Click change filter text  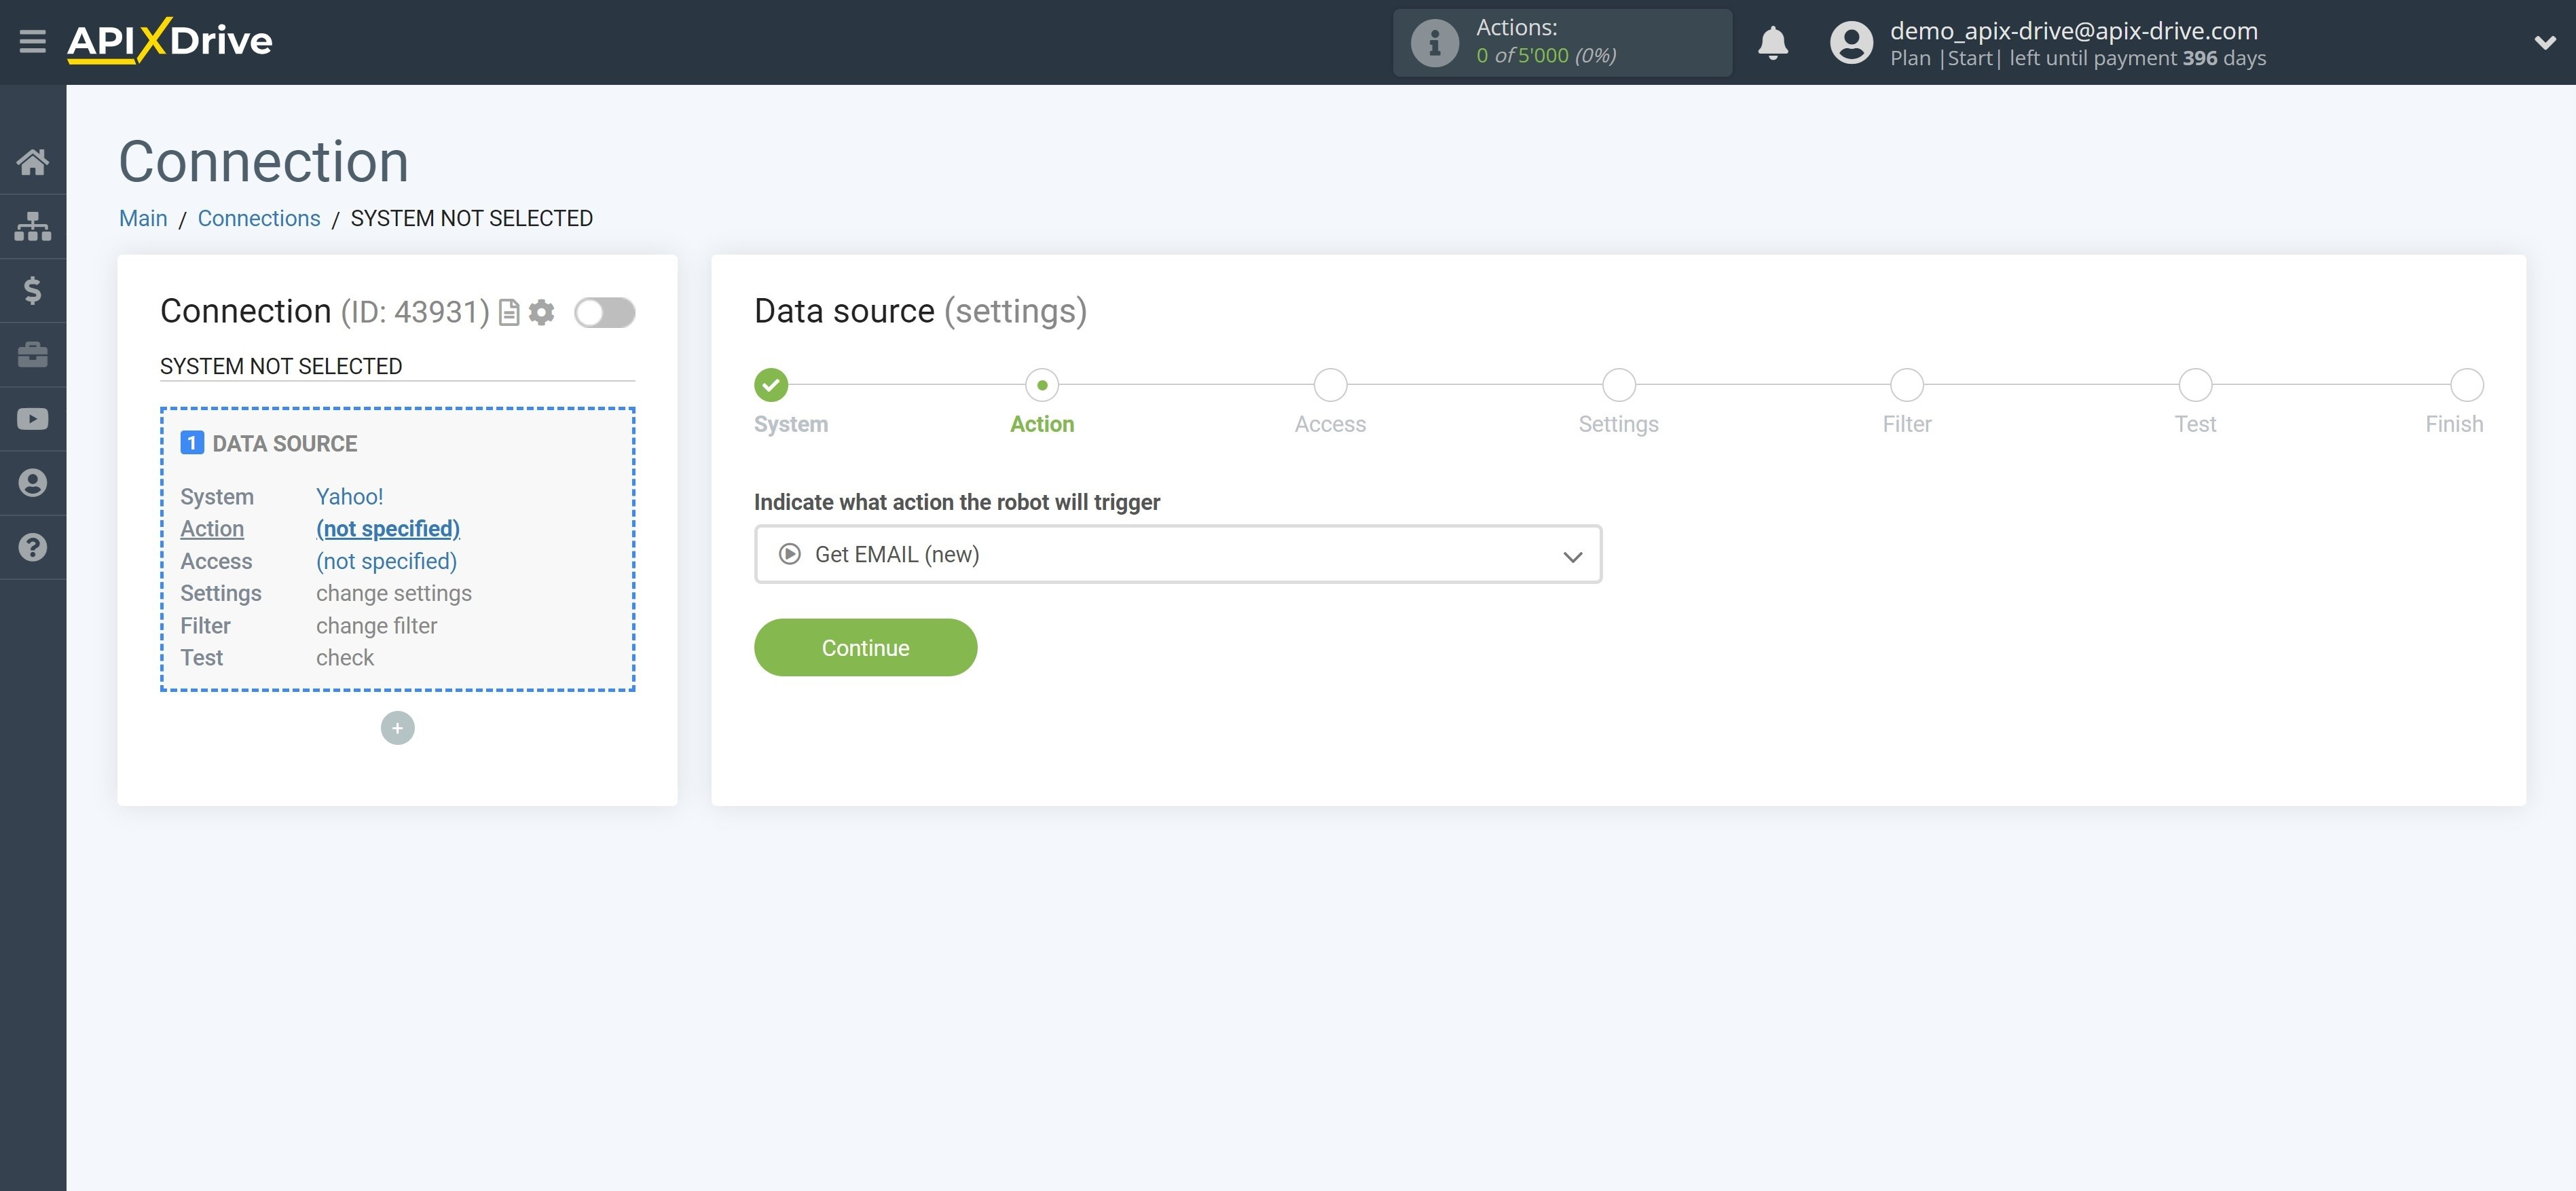(376, 626)
